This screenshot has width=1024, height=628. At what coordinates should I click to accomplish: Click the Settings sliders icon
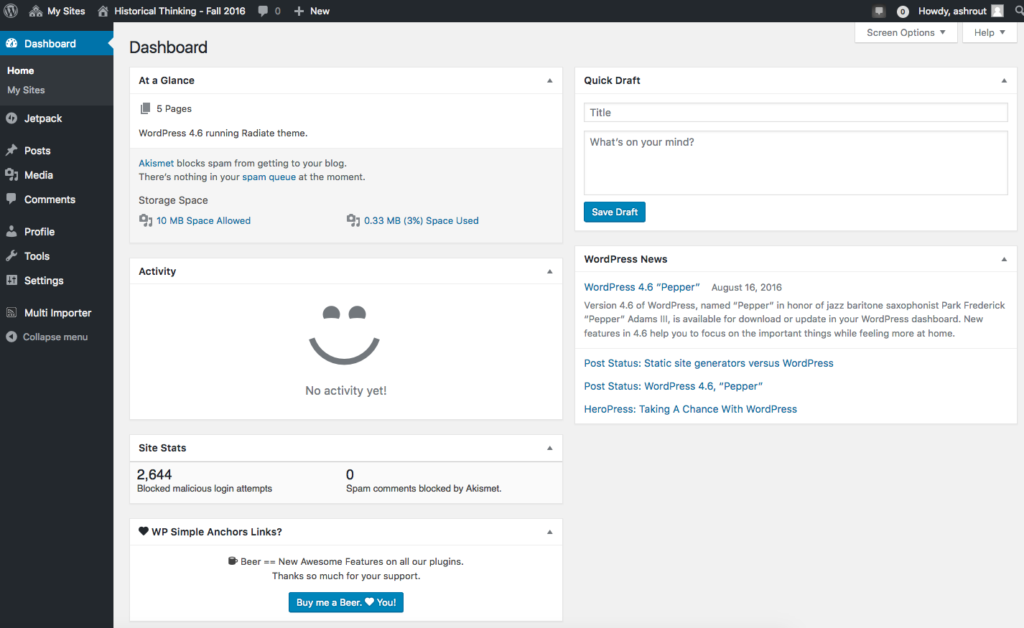click(x=12, y=279)
